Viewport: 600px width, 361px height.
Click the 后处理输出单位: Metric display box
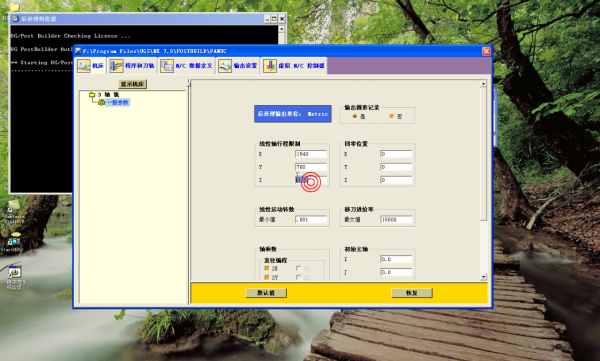click(x=293, y=114)
